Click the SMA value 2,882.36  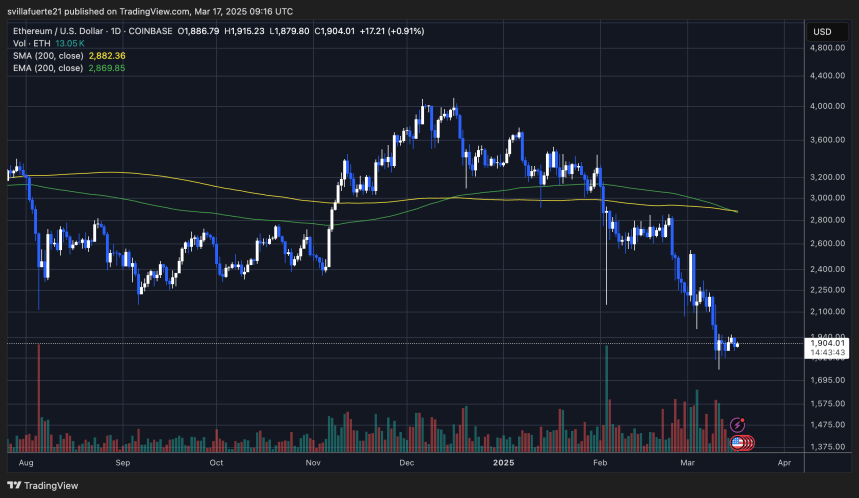[x=107, y=56]
